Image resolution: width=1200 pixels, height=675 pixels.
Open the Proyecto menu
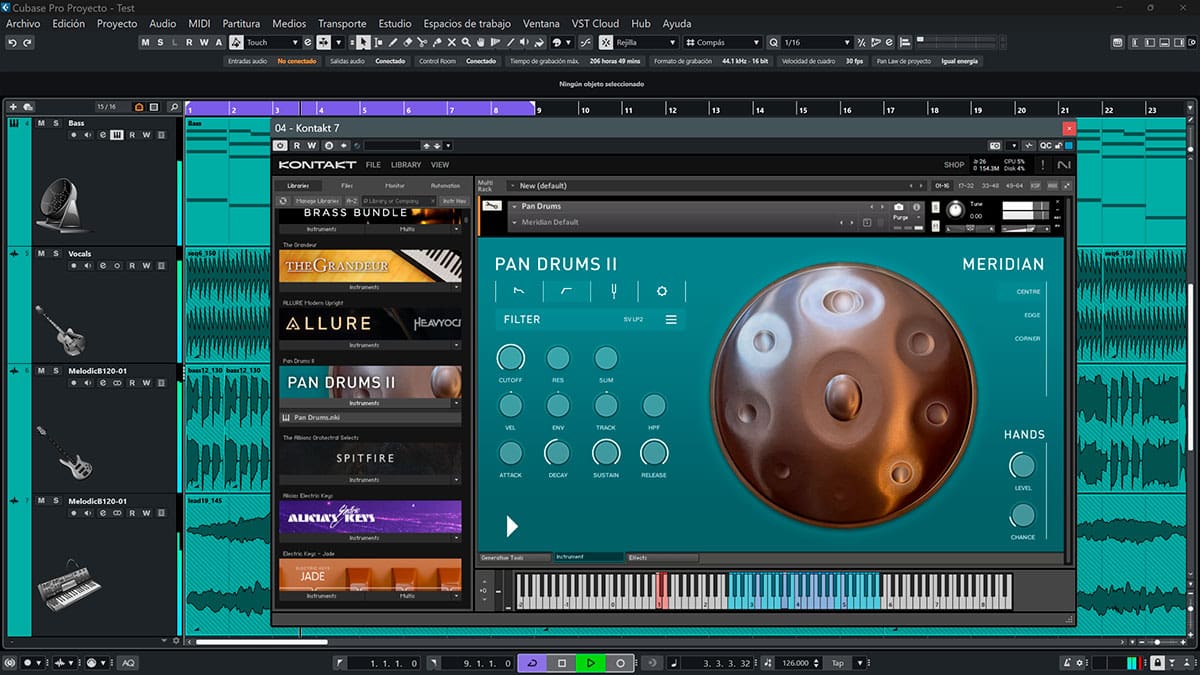tap(117, 23)
